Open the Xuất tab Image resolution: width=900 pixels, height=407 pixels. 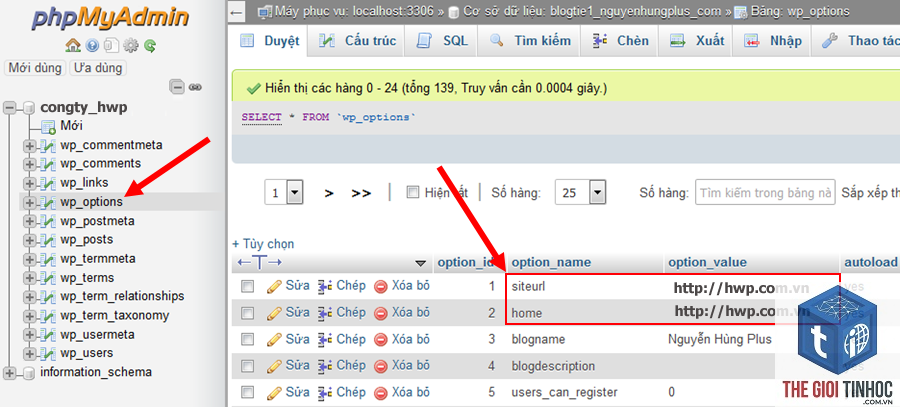697,41
